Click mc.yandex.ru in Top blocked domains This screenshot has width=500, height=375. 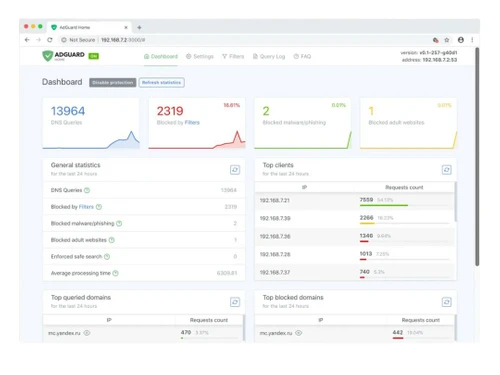point(276,333)
